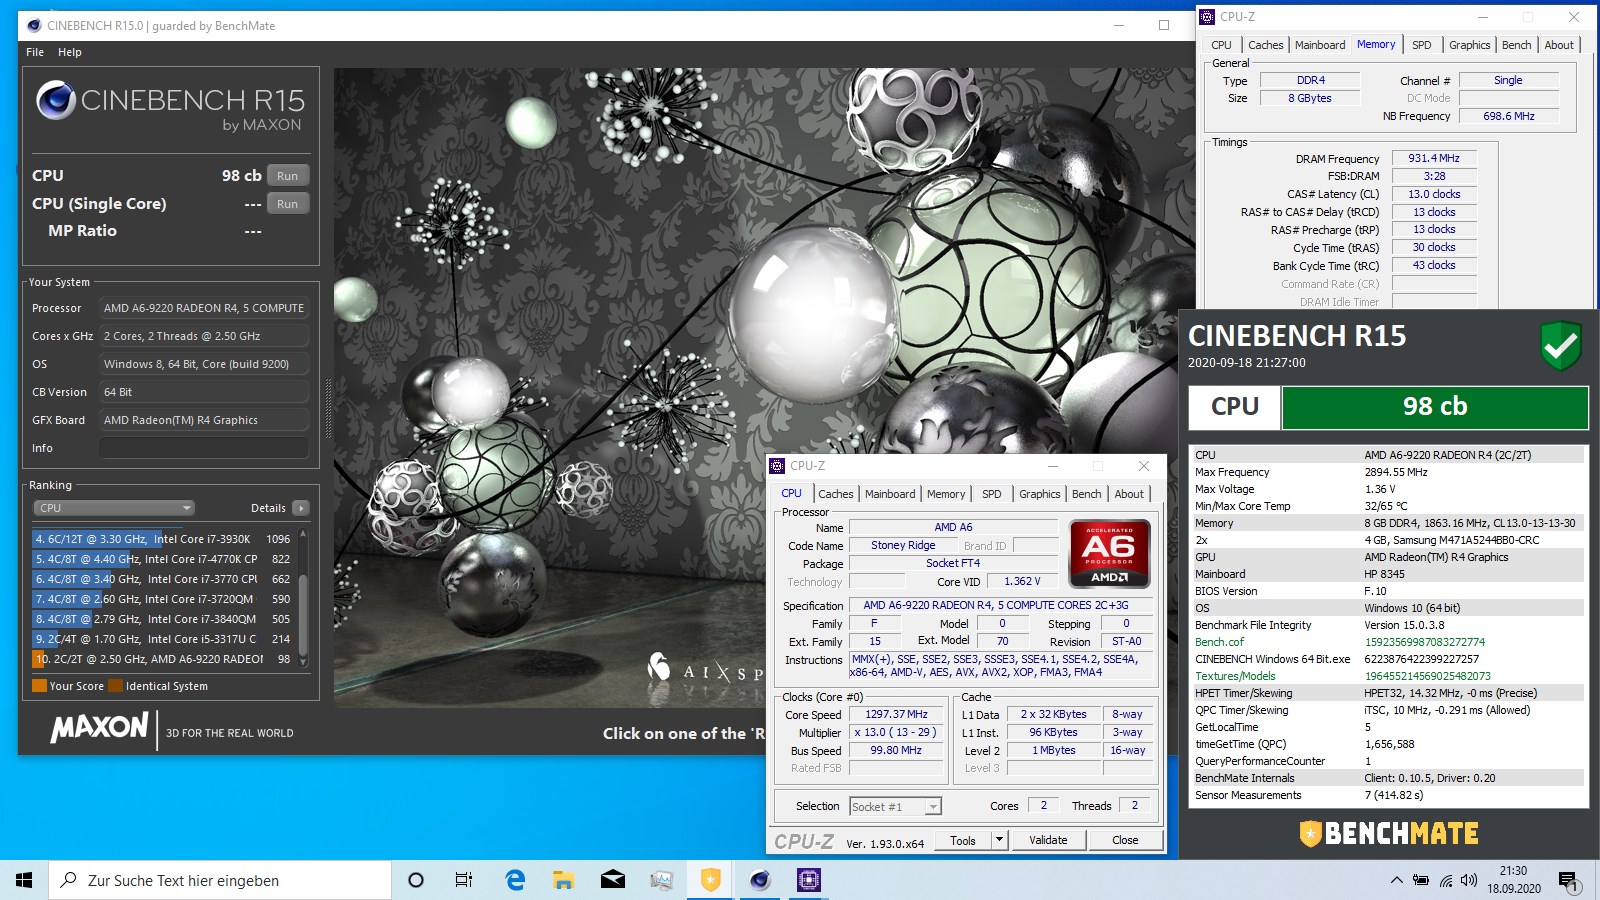Show hidden system tray icons
1600x900 pixels.
point(1396,880)
